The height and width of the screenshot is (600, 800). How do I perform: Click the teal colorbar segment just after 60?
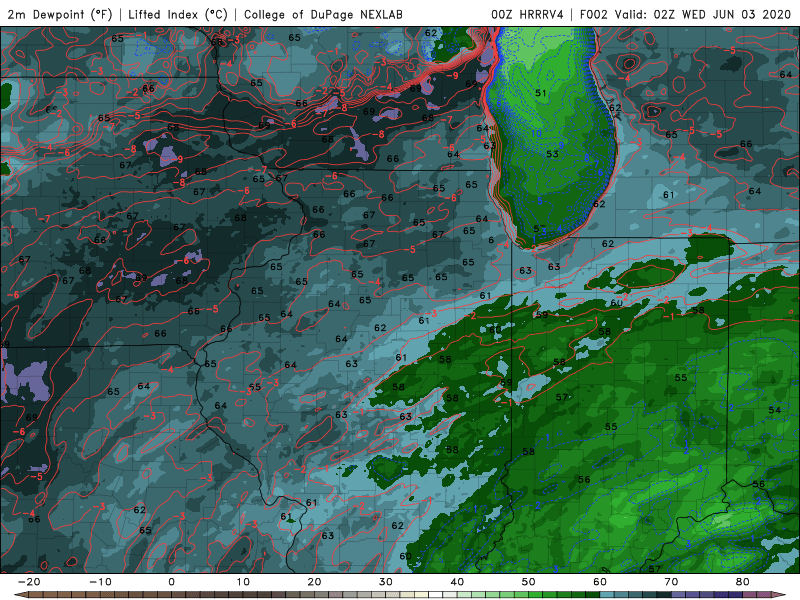[x=607, y=595]
